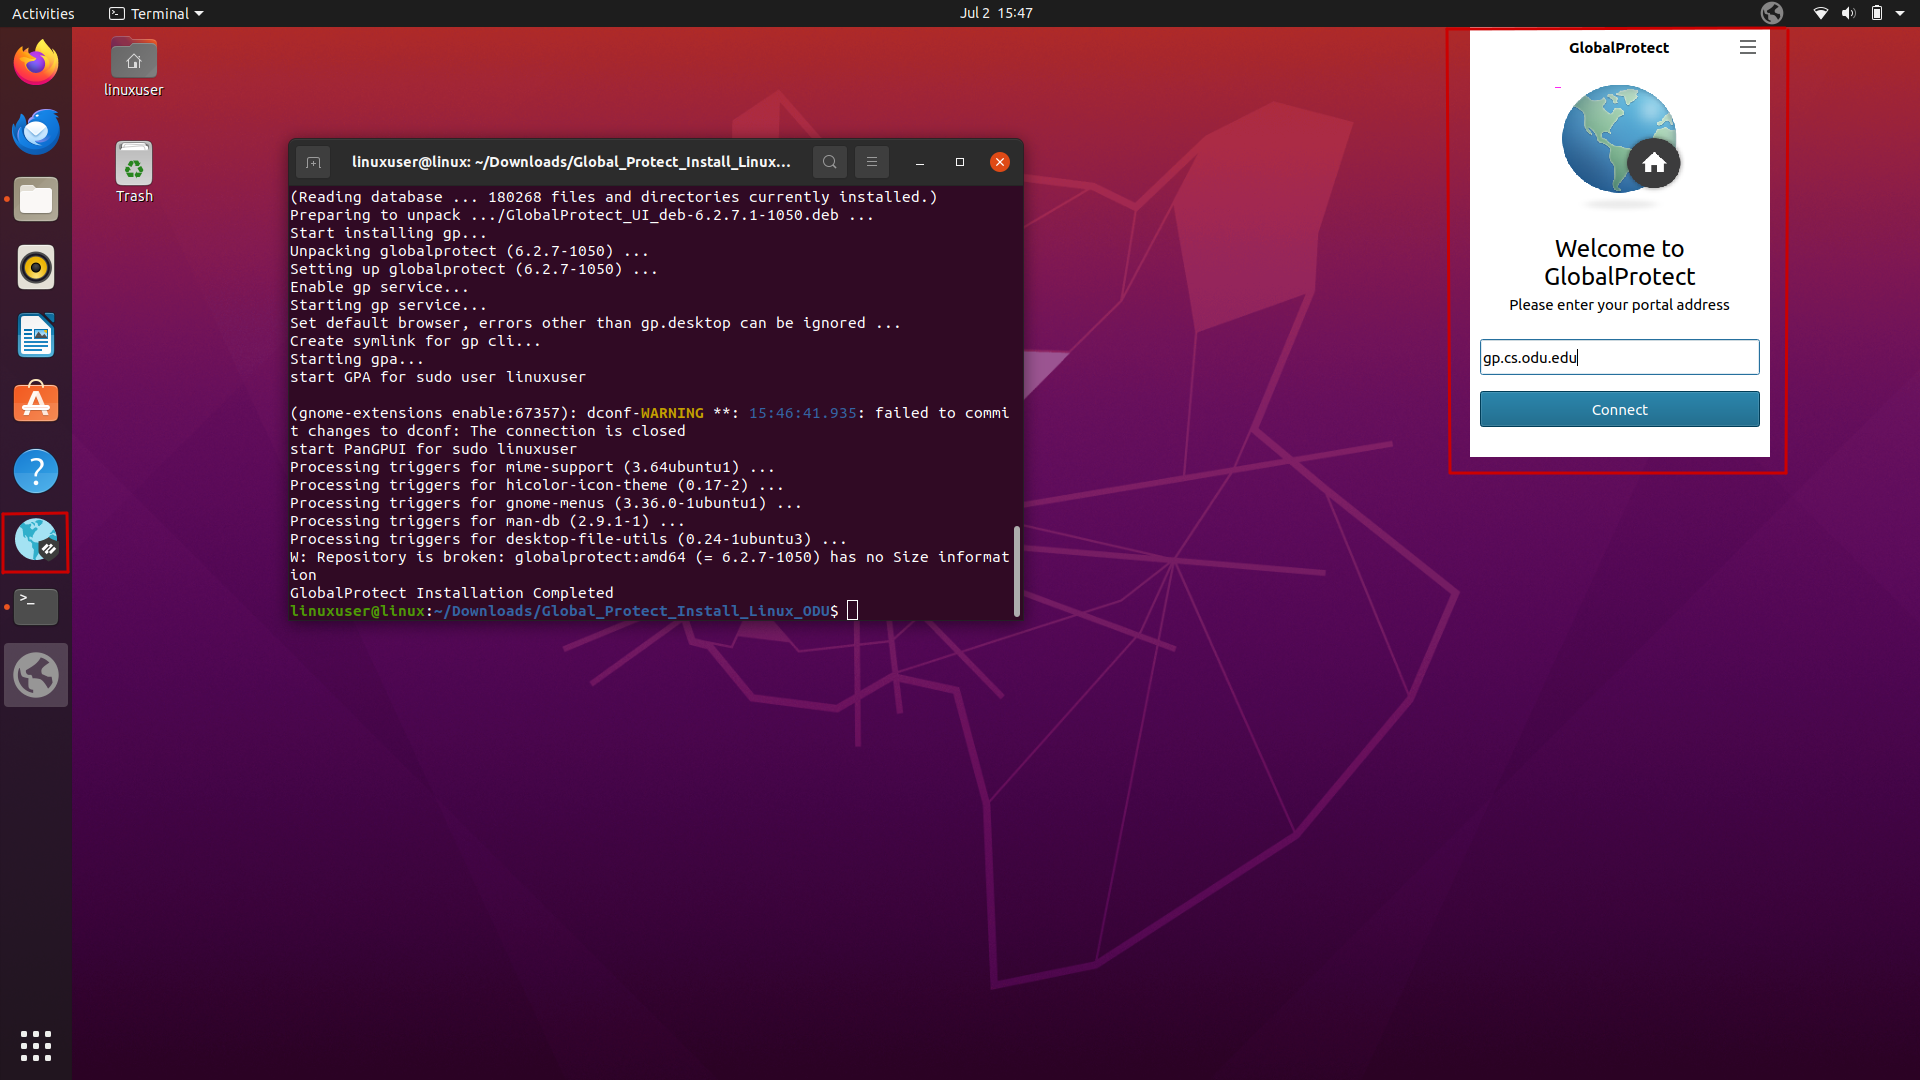
Task: Focus the portal address field
Action: (1620, 357)
